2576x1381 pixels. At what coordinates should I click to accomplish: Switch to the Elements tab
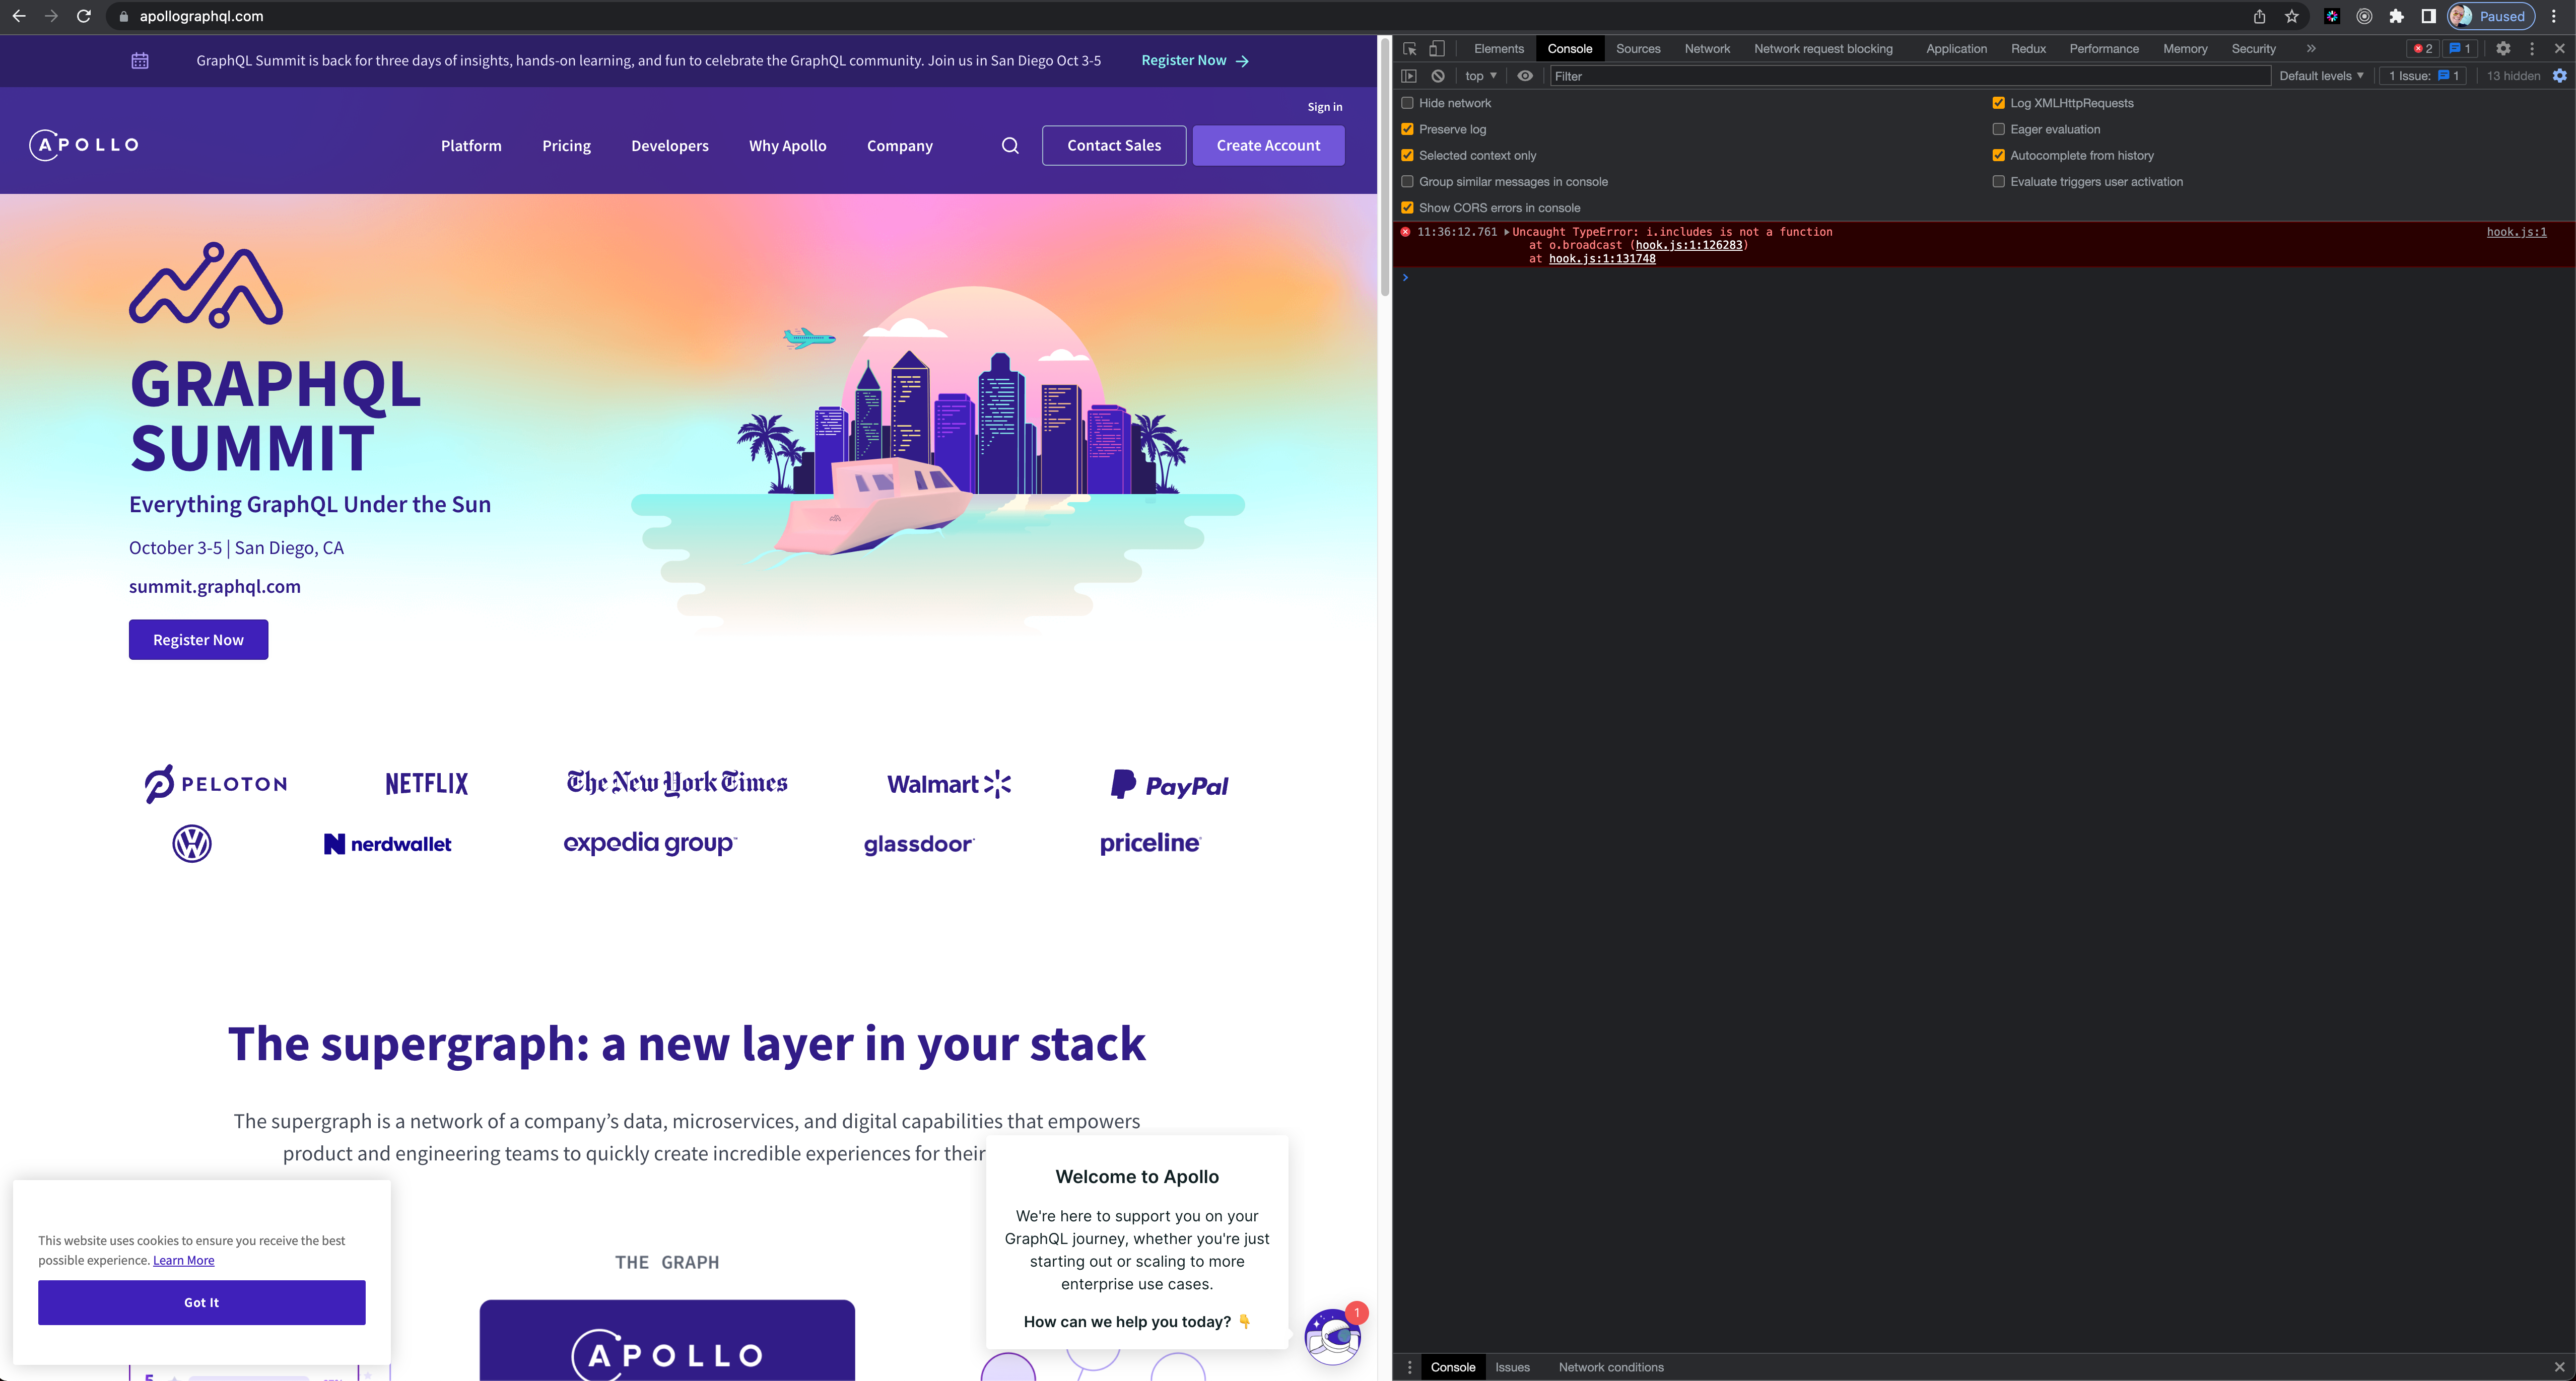(1498, 48)
